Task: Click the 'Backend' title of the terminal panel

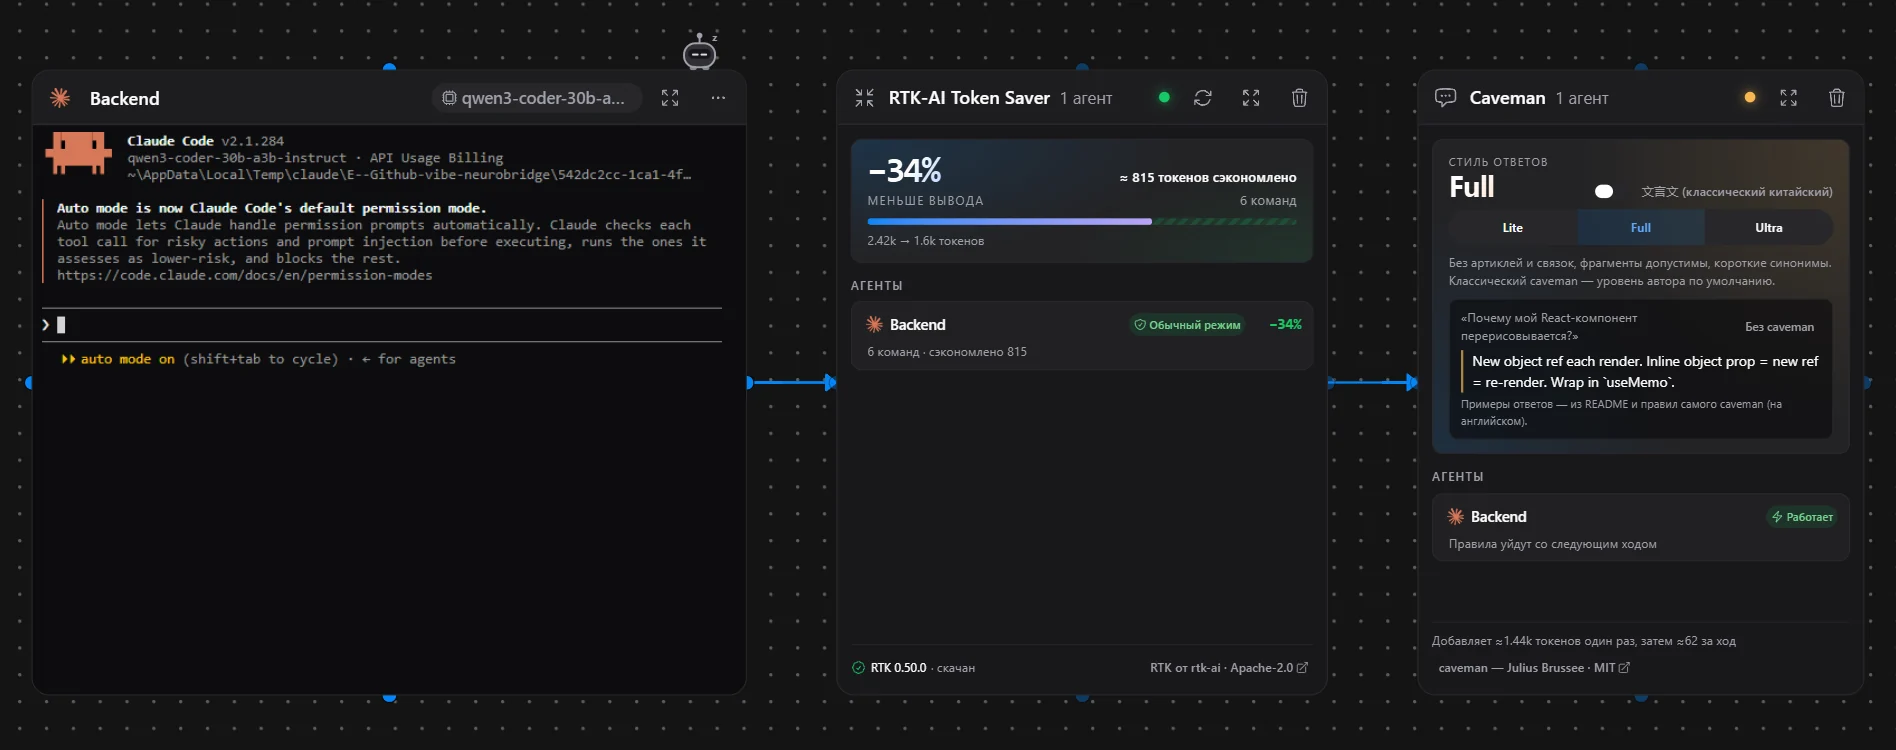Action: [x=124, y=98]
